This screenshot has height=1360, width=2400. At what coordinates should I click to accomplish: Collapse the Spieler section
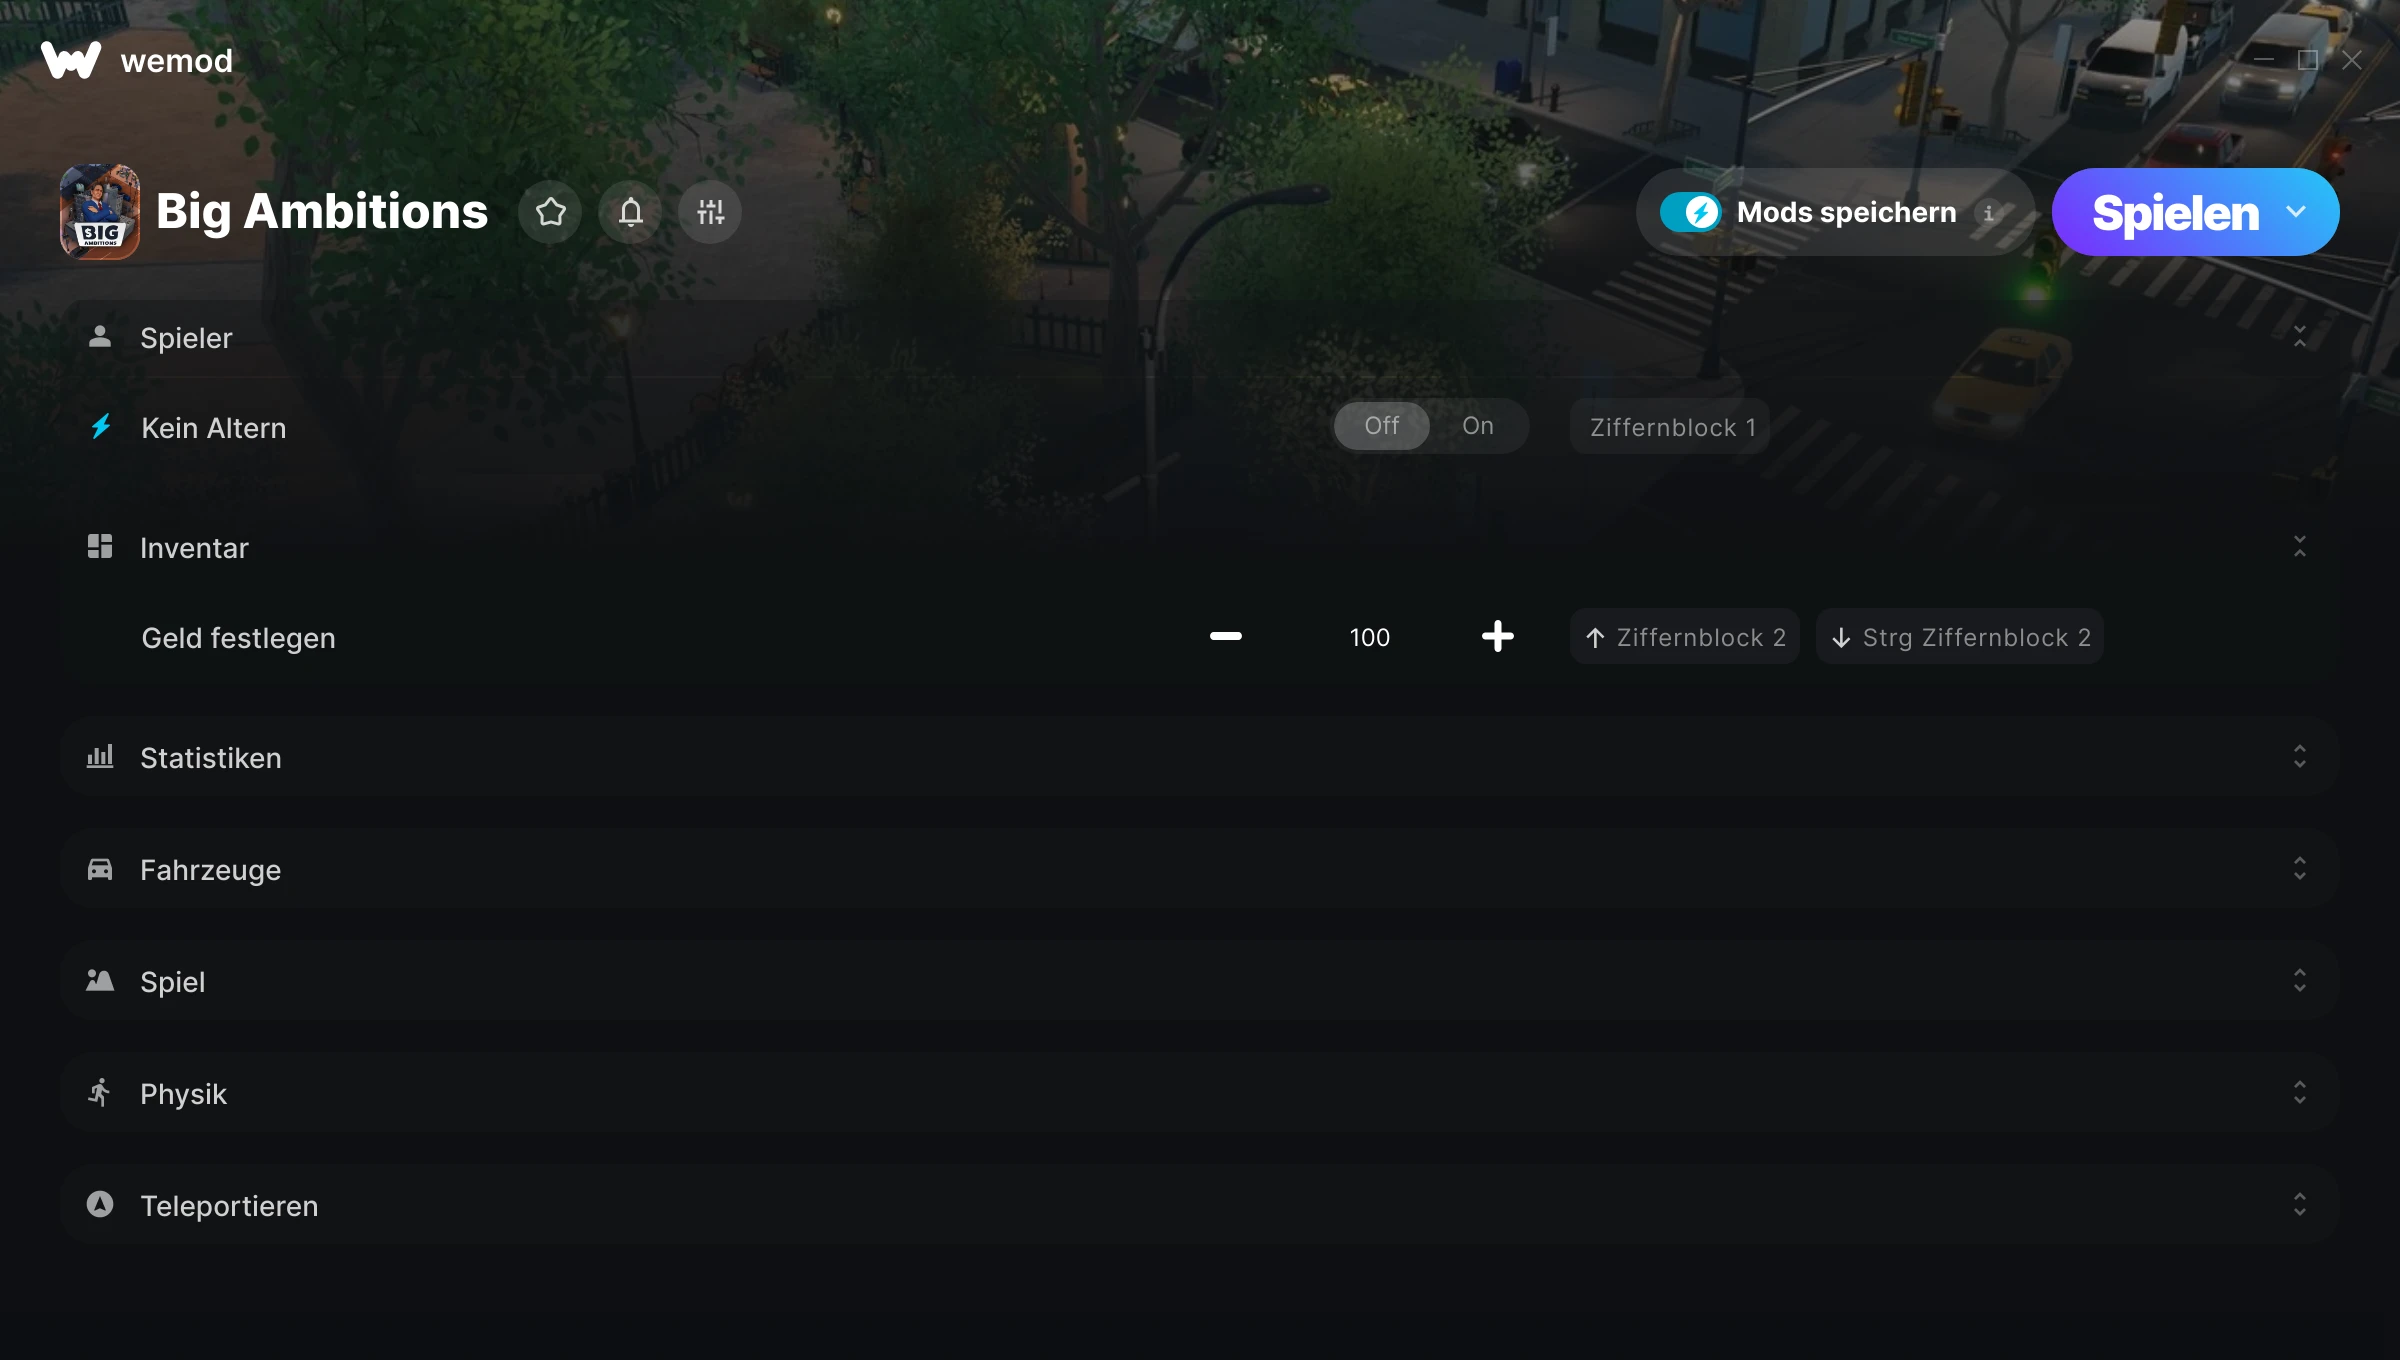pyautogui.click(x=2299, y=337)
